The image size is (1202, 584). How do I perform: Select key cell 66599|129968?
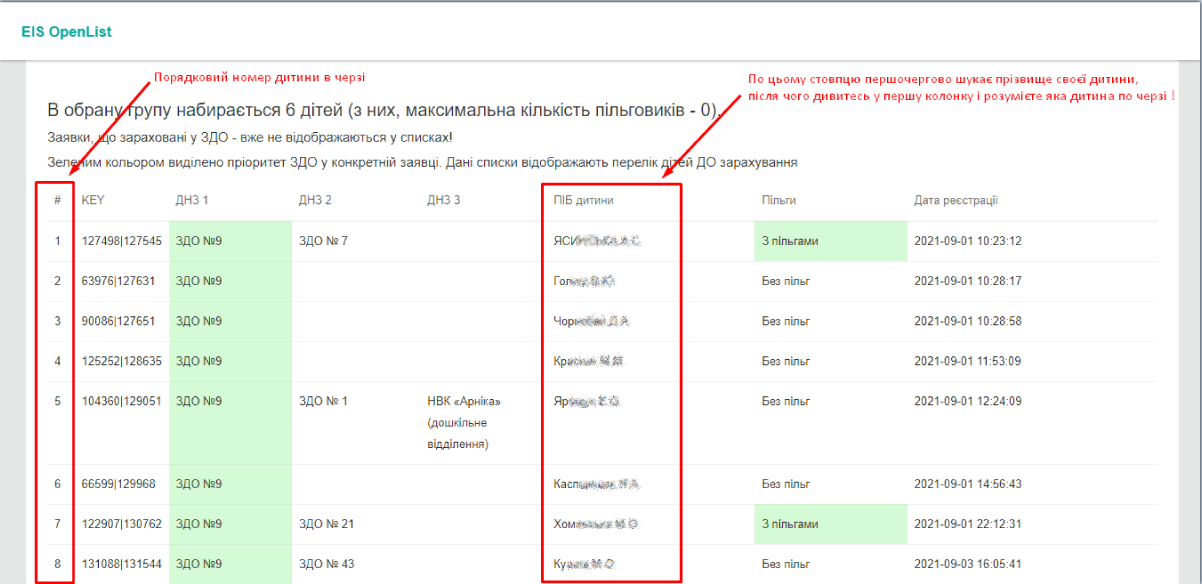click(x=118, y=484)
